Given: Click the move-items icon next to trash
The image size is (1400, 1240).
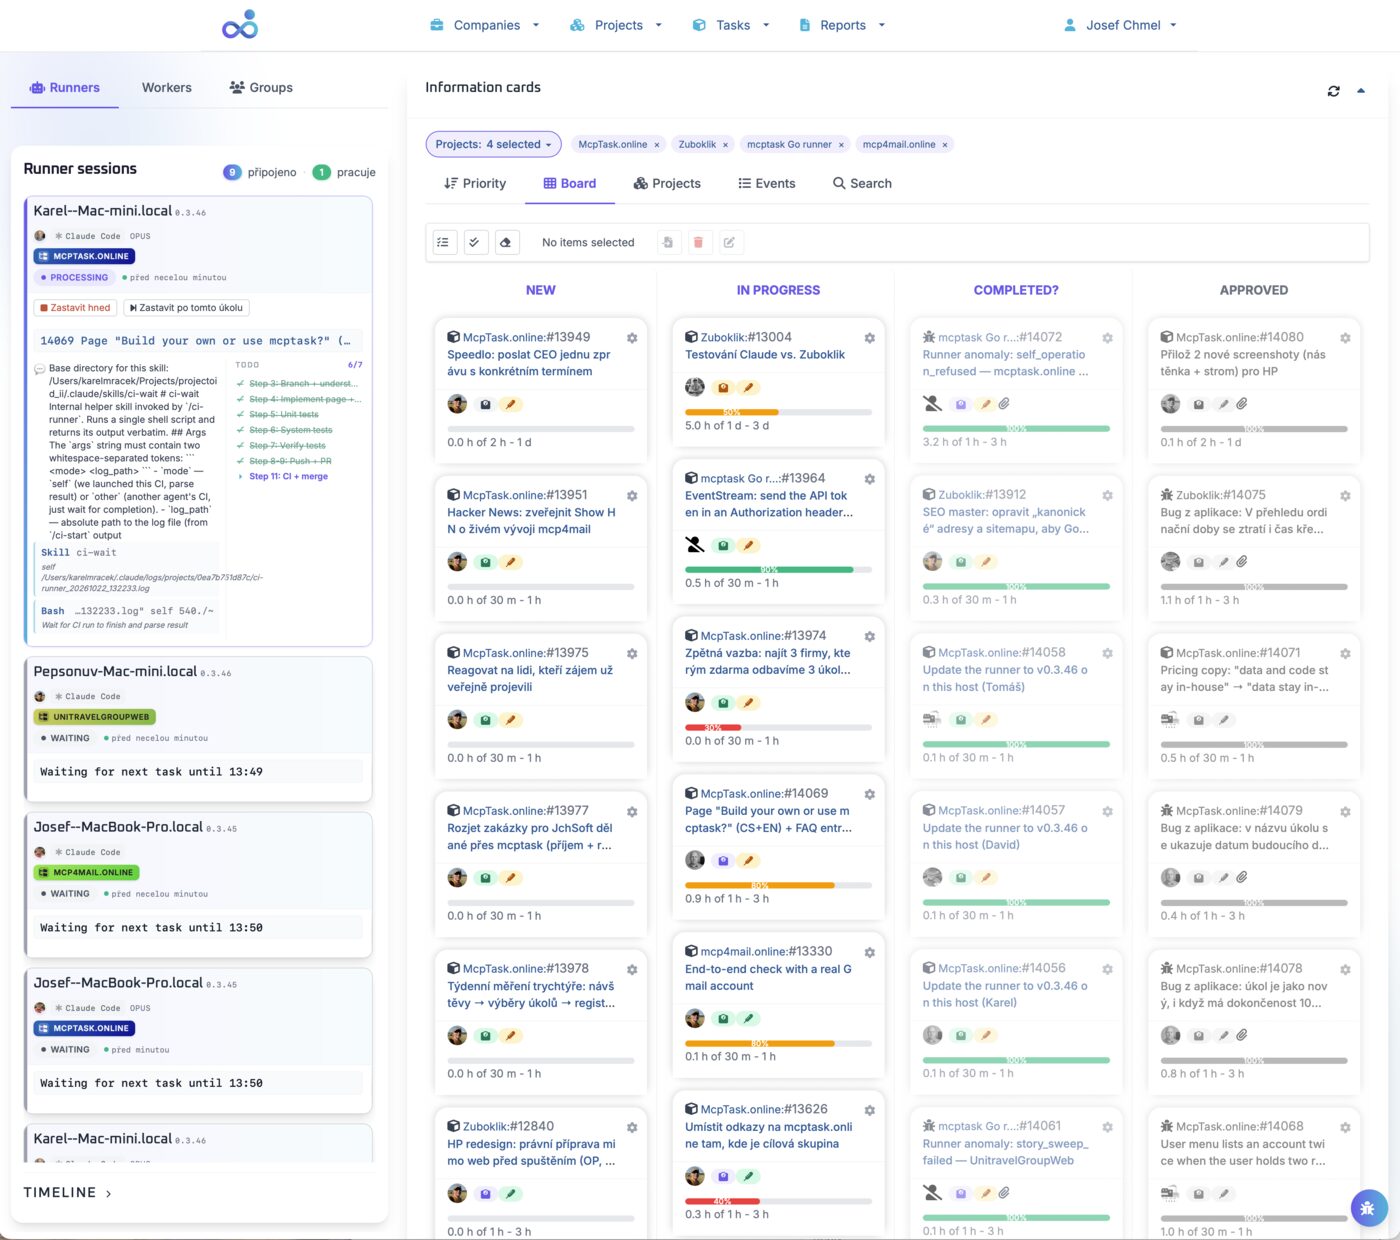Looking at the screenshot, I should tap(668, 242).
